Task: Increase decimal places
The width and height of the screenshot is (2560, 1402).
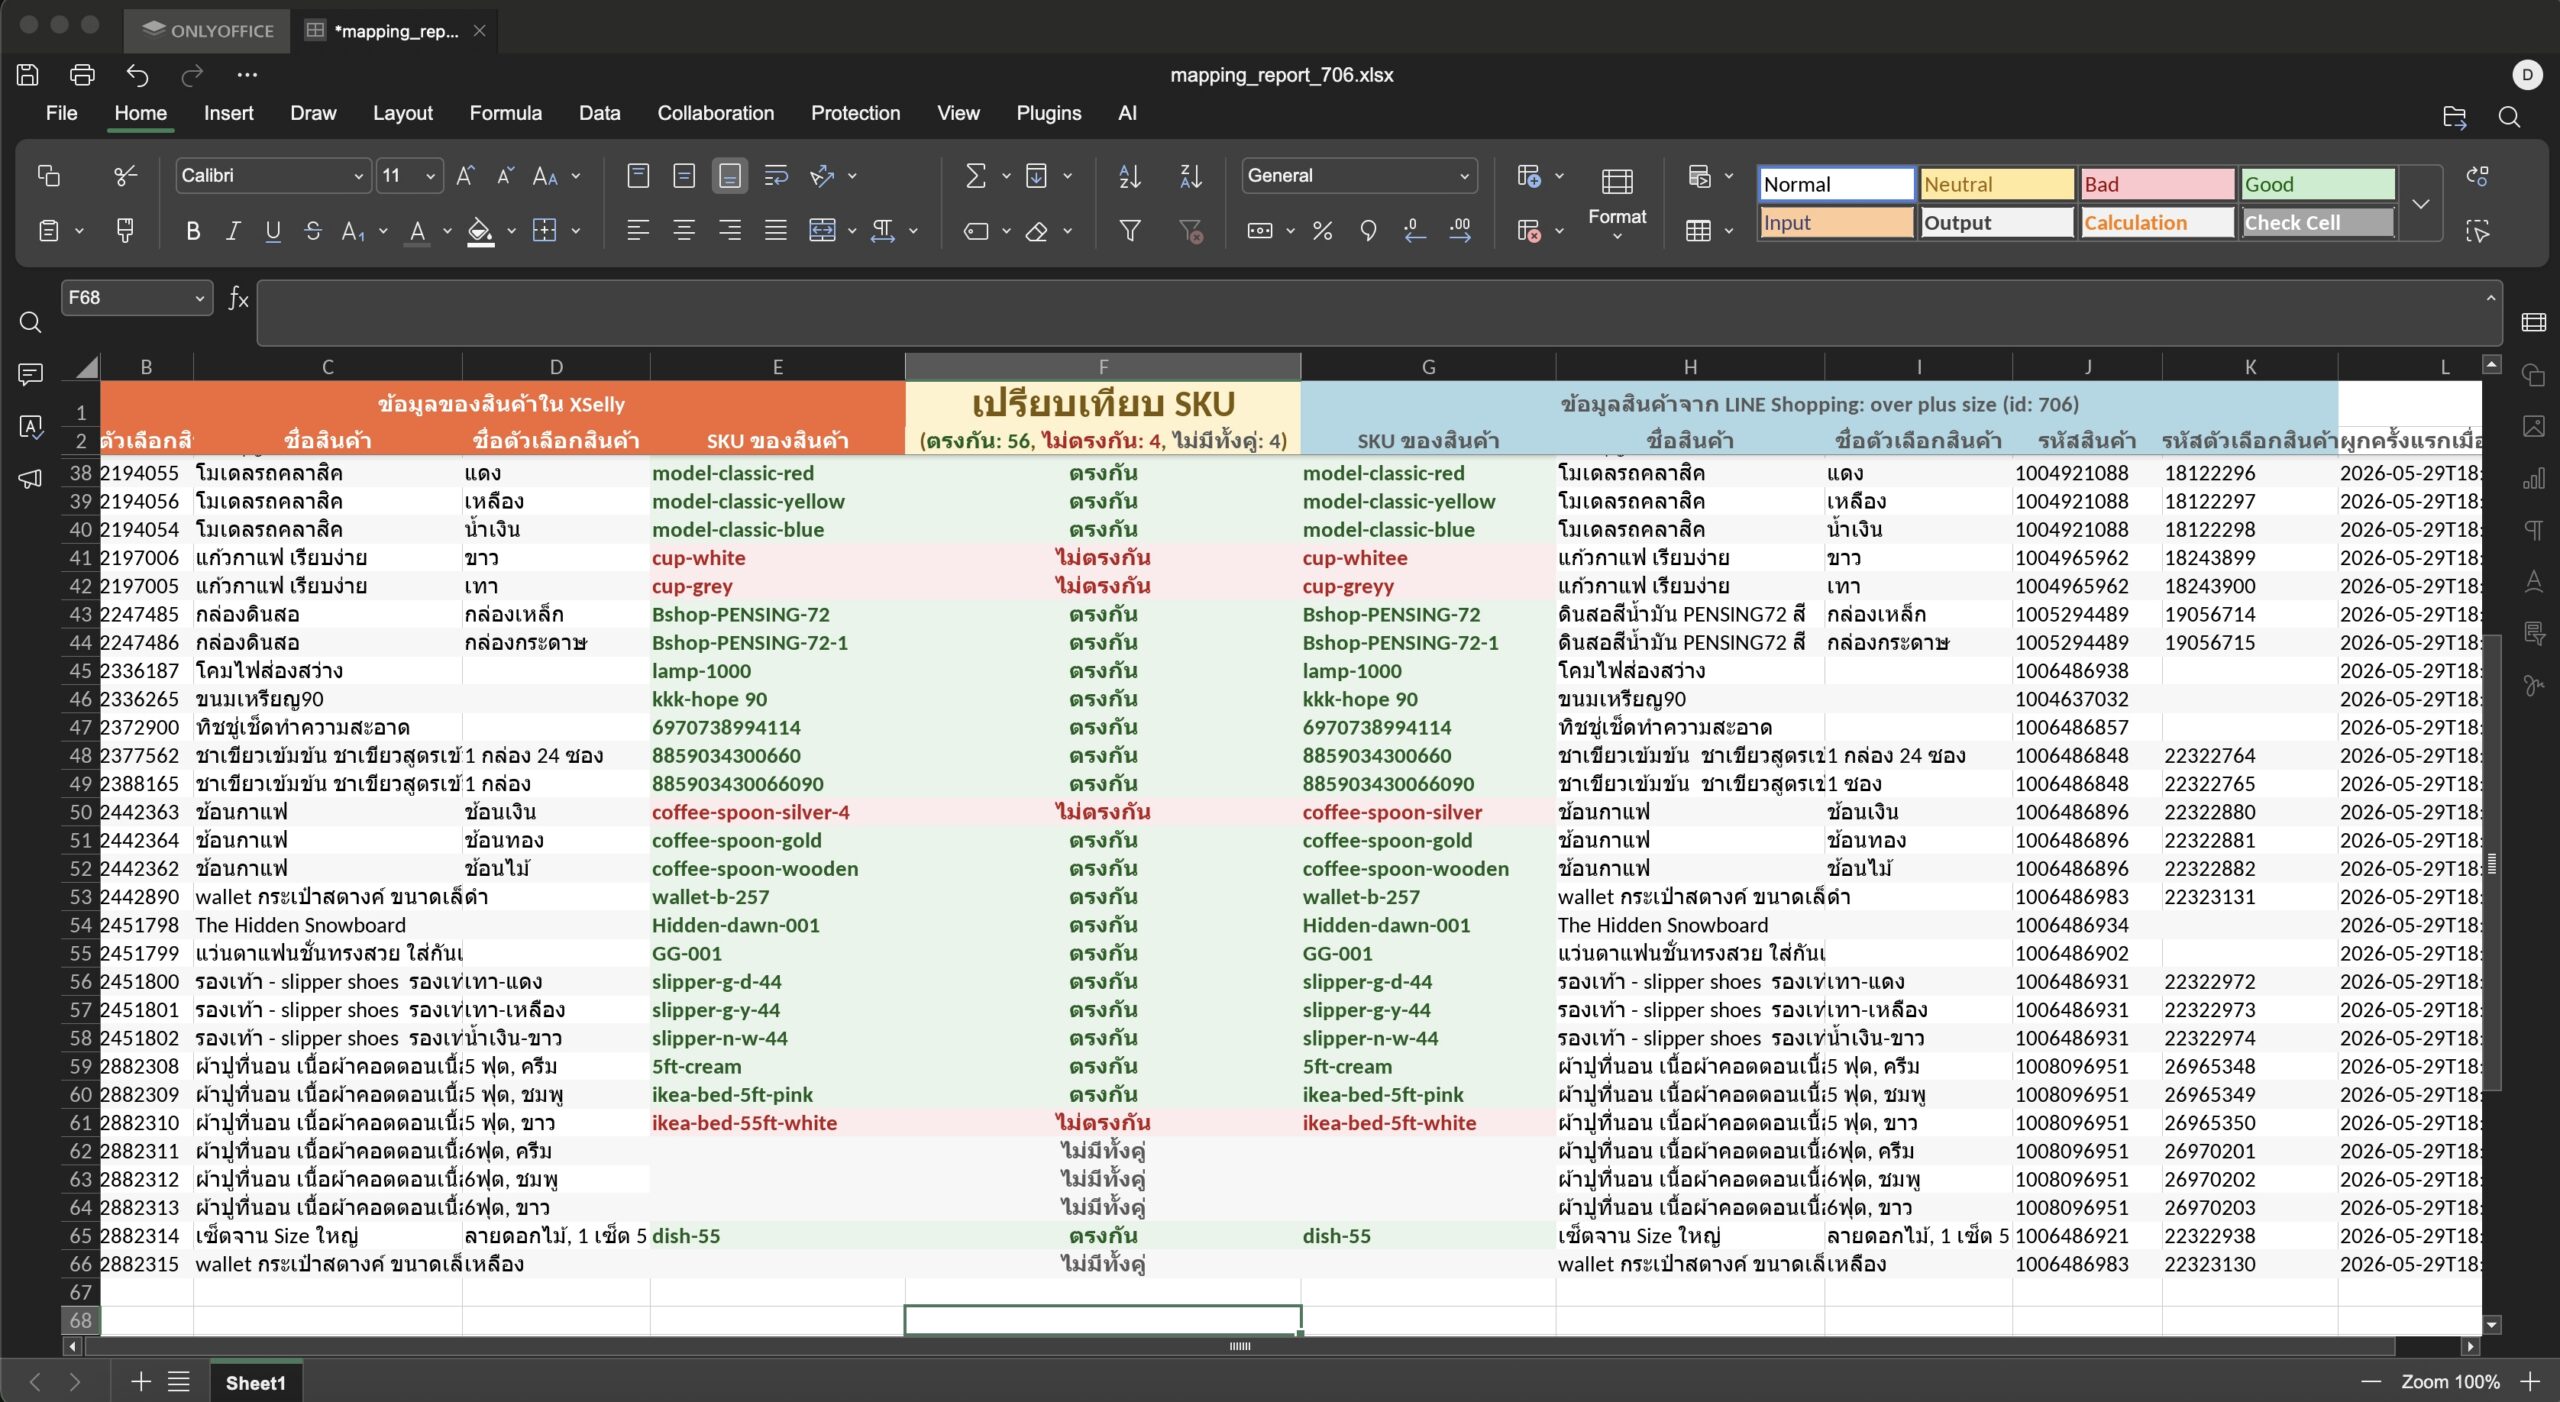Action: click(x=1460, y=231)
